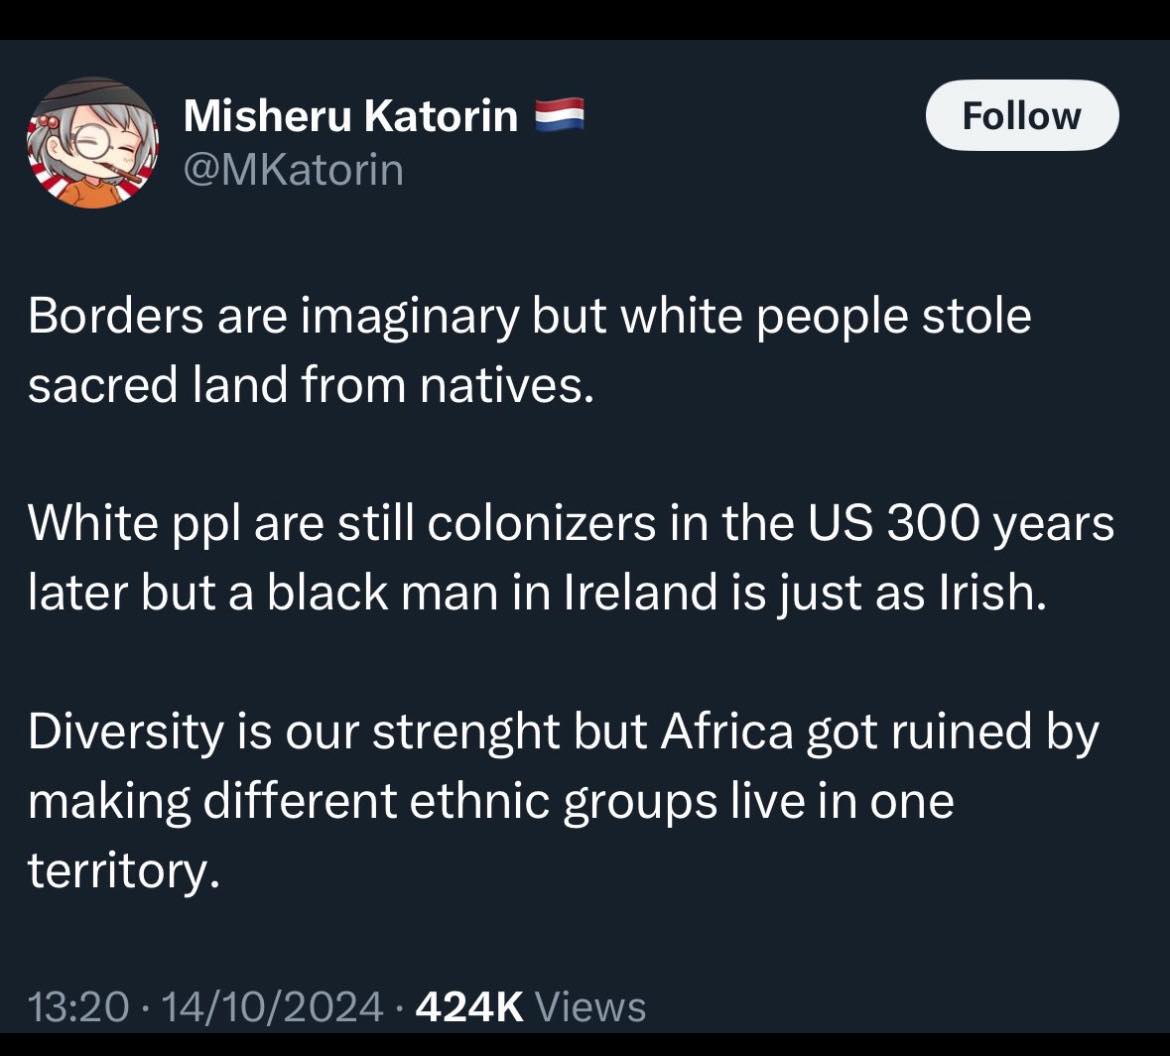
Task: Open Misheru Katorin's profile avatar
Action: 92,144
